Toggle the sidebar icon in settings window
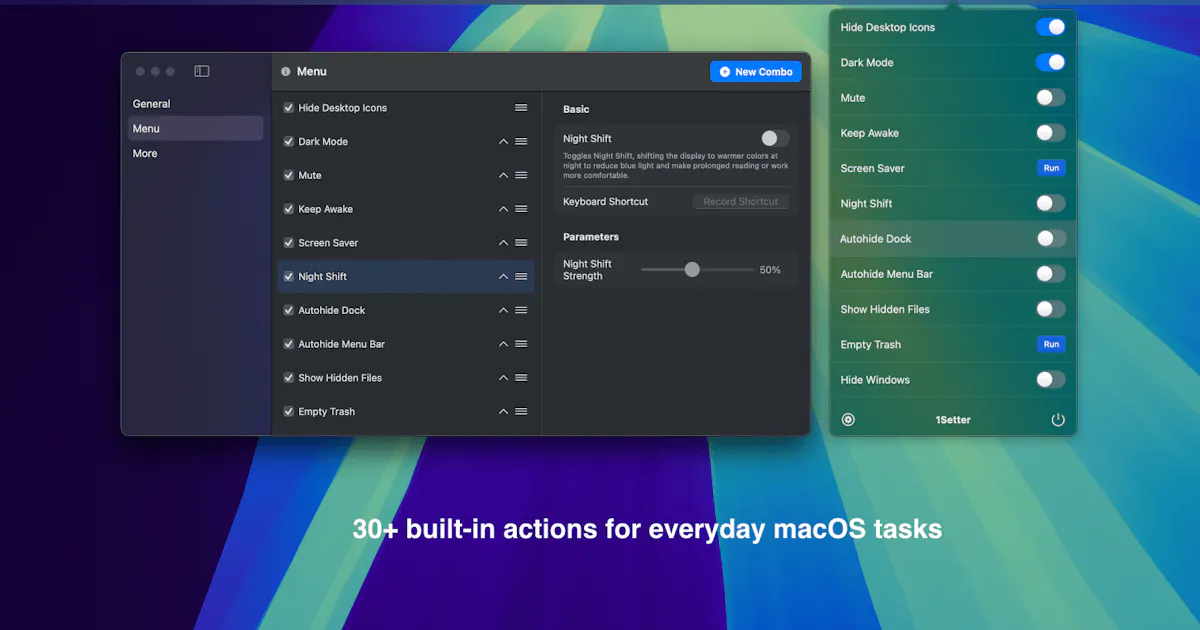1200x630 pixels. pyautogui.click(x=202, y=71)
